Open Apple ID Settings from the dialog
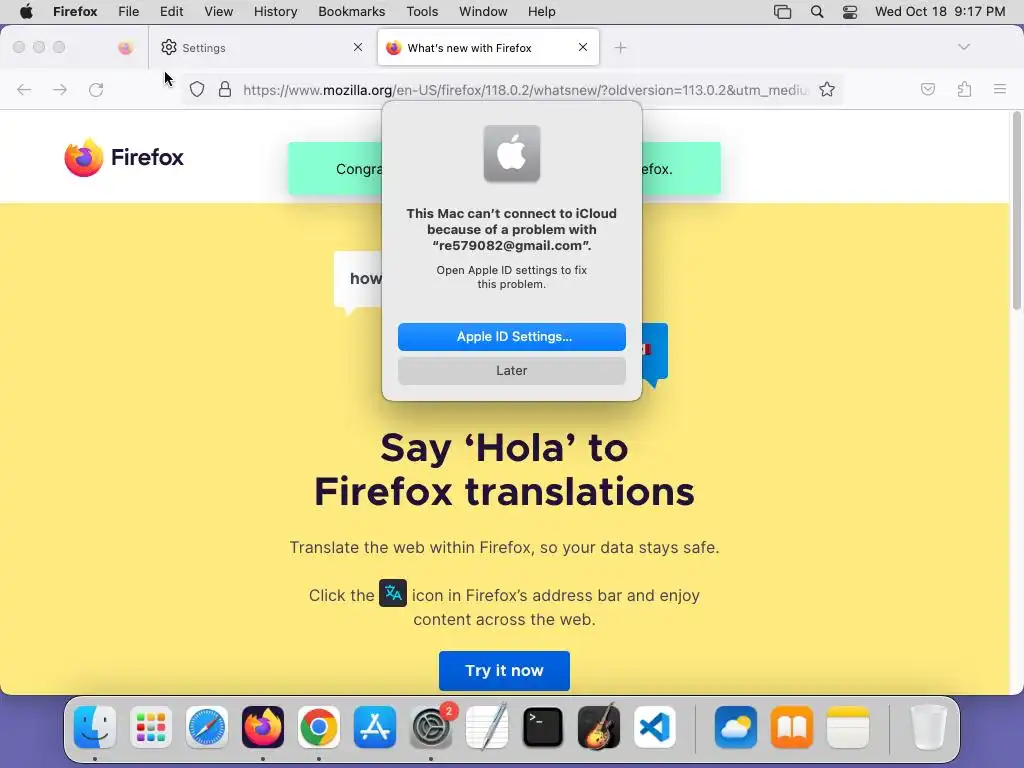The width and height of the screenshot is (1024, 768). pyautogui.click(x=511, y=336)
